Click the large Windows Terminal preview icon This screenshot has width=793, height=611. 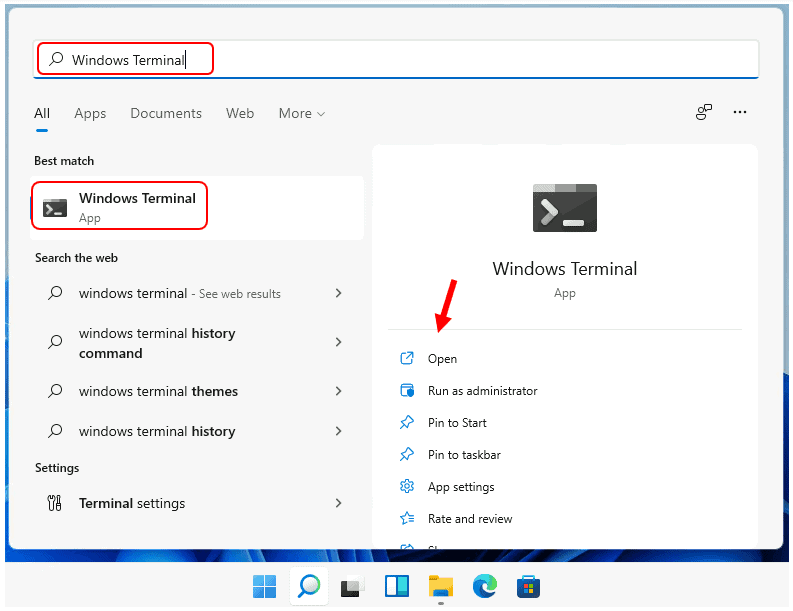pyautogui.click(x=564, y=208)
